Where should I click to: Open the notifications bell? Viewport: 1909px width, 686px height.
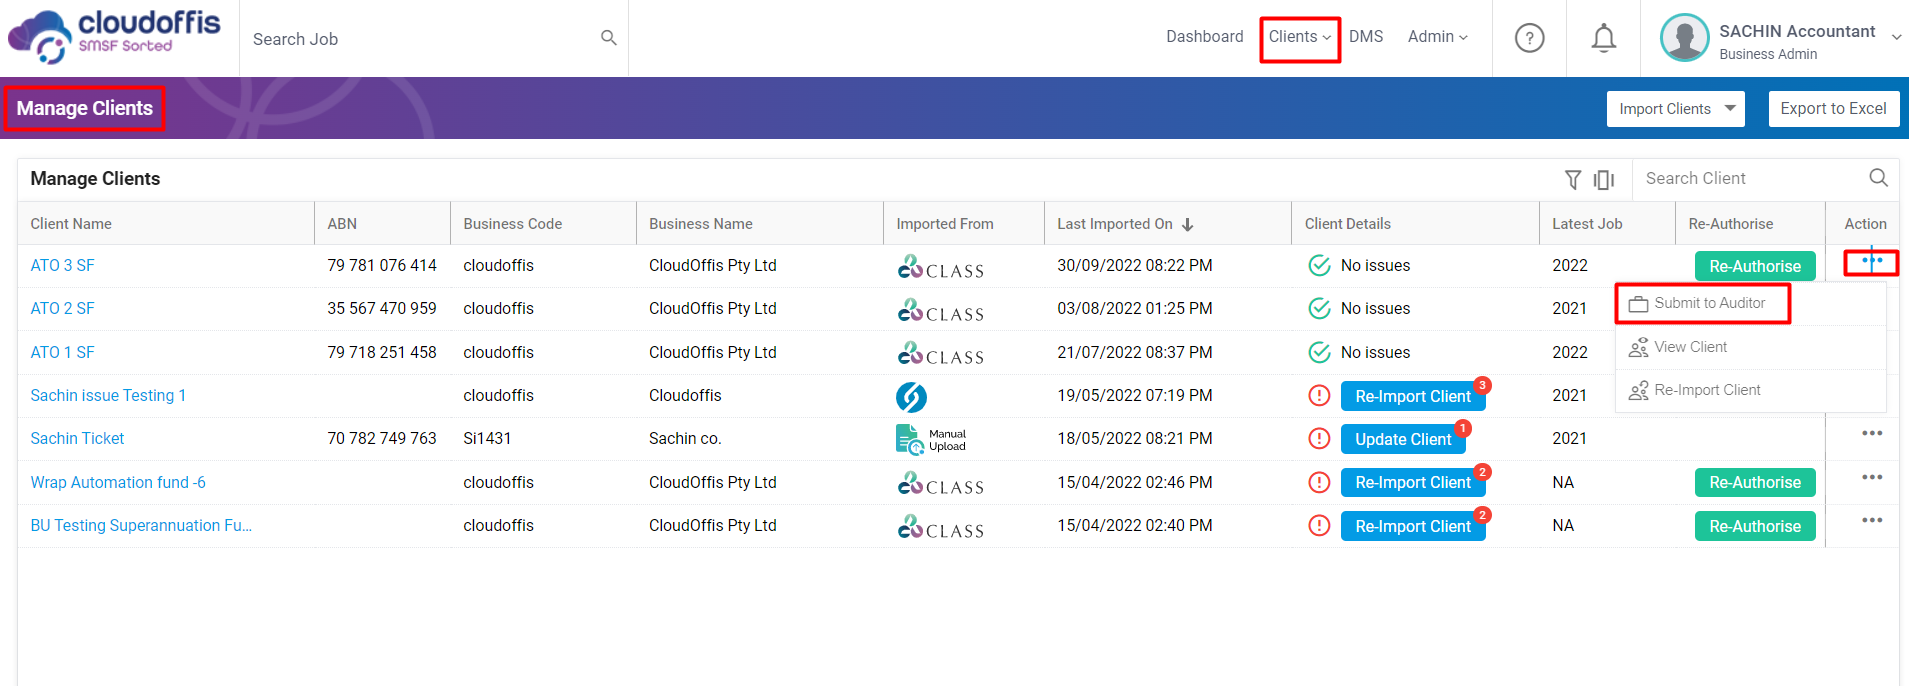pyautogui.click(x=1603, y=38)
